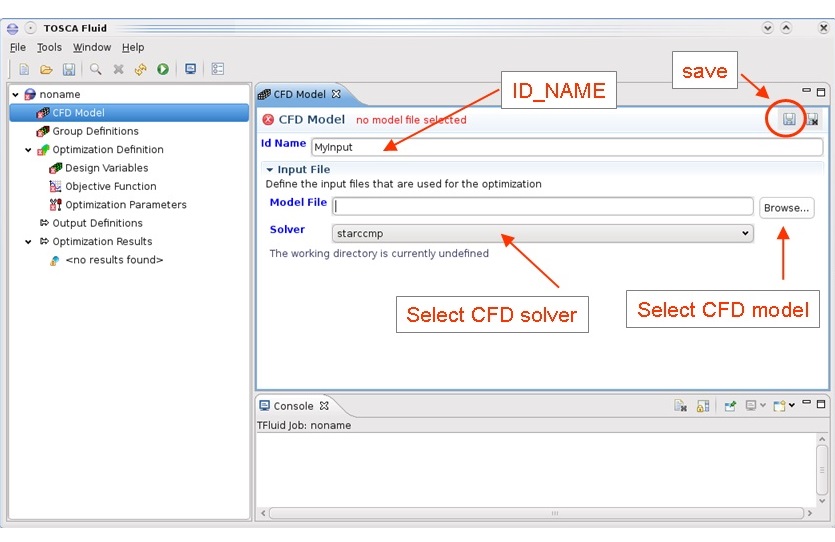Switch to the CFD Model tab
The image size is (835, 542).
pos(299,94)
